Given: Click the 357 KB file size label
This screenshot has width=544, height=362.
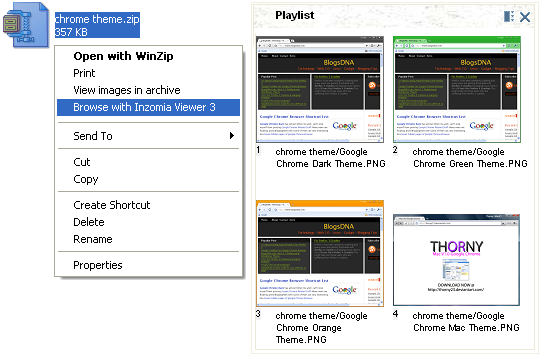Looking at the screenshot, I should coord(71,32).
